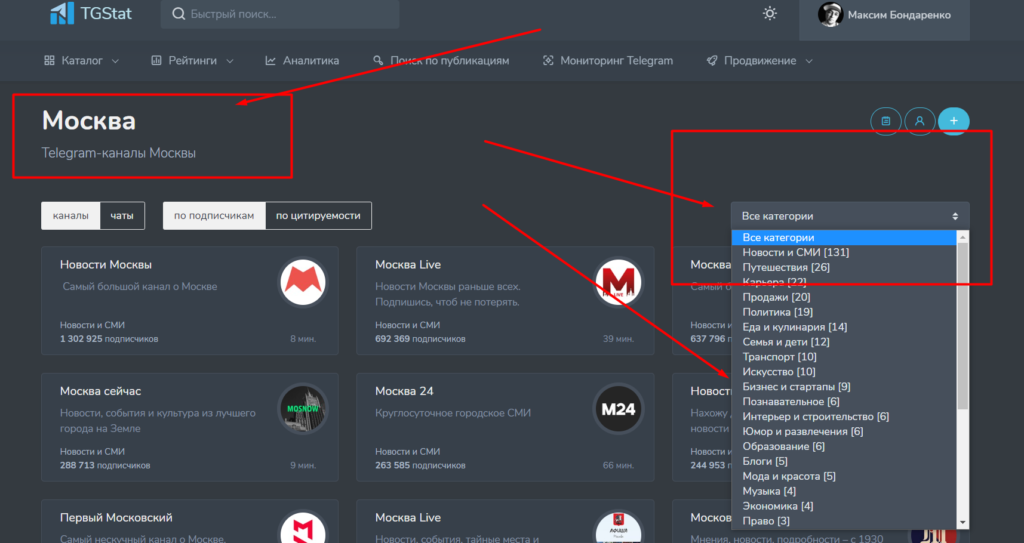Select Продажи [20] option
Screen dimensions: 1024x543
844,297
